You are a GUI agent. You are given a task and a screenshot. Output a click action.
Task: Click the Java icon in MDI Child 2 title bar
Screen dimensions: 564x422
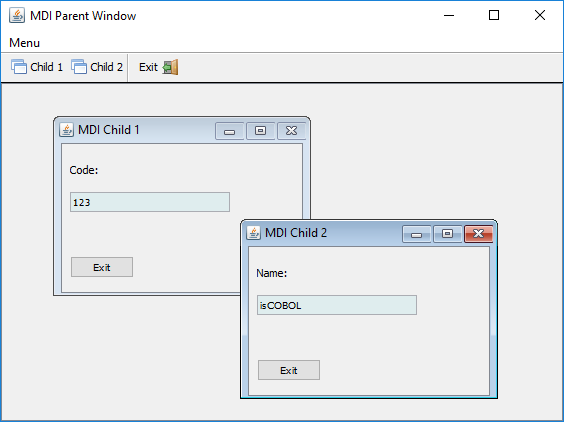(x=253, y=233)
